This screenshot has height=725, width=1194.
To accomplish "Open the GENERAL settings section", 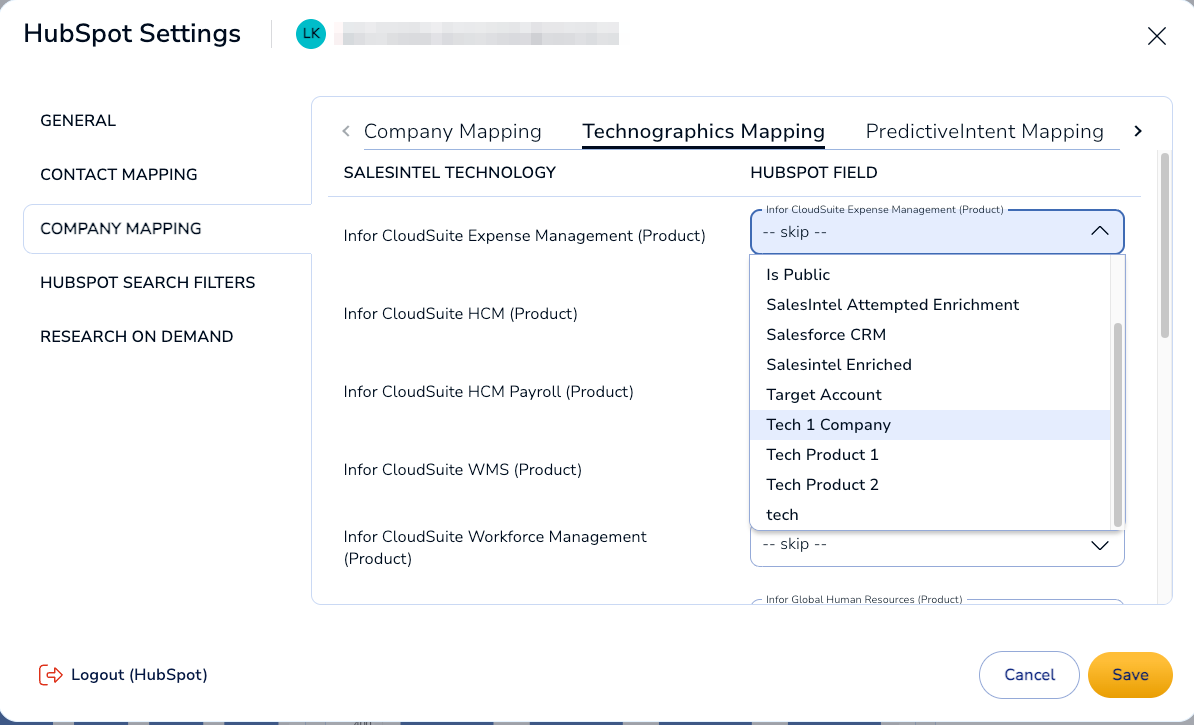I will (x=78, y=120).
